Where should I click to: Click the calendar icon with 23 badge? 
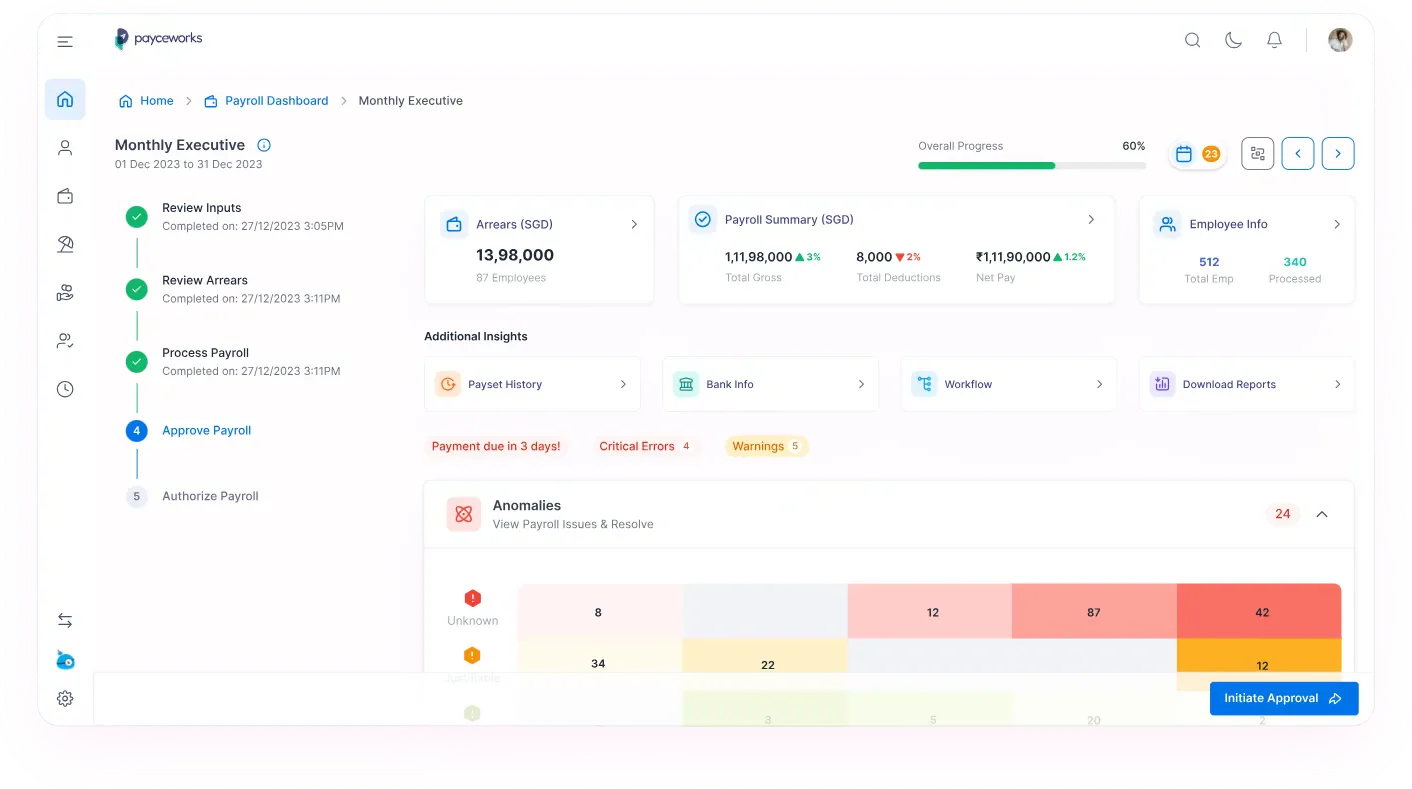[x=1197, y=154]
